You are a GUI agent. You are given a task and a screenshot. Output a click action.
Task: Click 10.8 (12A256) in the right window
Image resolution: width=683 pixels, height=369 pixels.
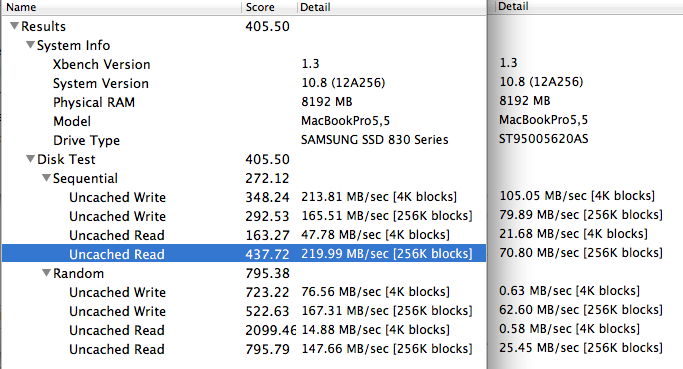click(x=541, y=82)
